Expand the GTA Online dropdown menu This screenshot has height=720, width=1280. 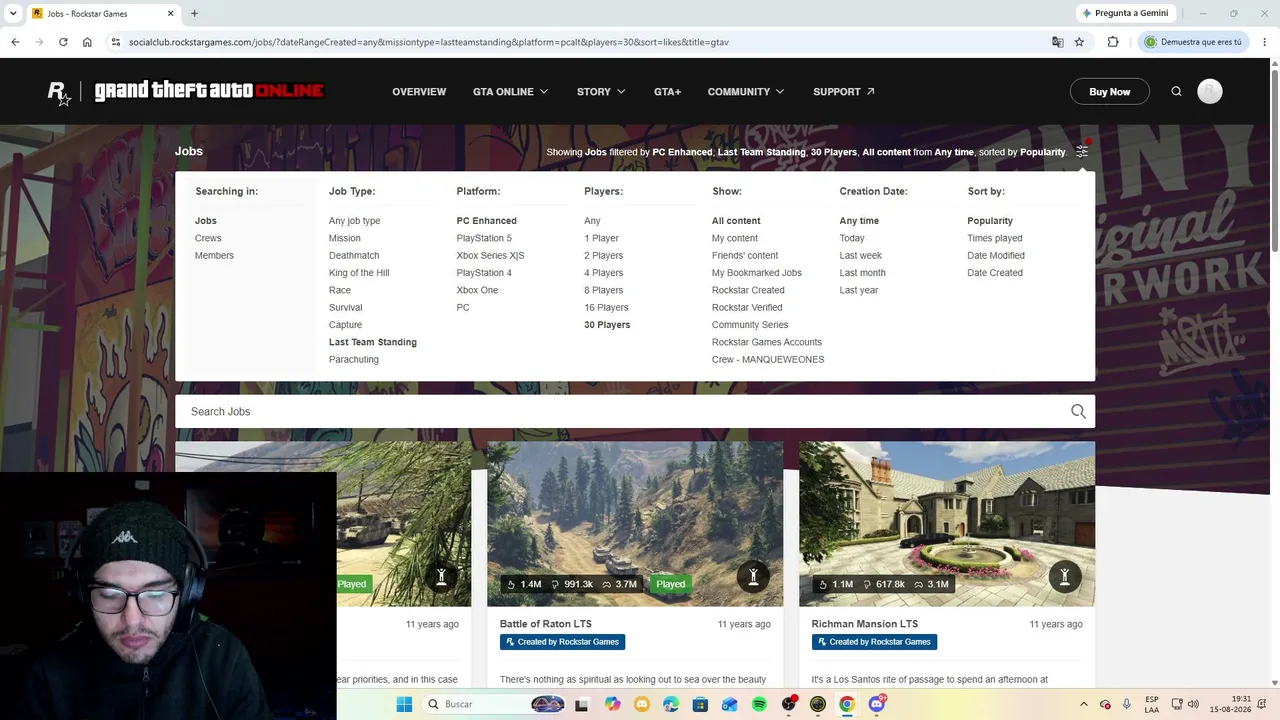tap(510, 92)
